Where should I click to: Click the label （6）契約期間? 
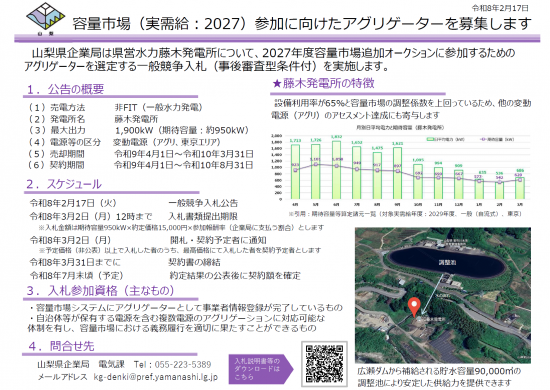pos(56,165)
